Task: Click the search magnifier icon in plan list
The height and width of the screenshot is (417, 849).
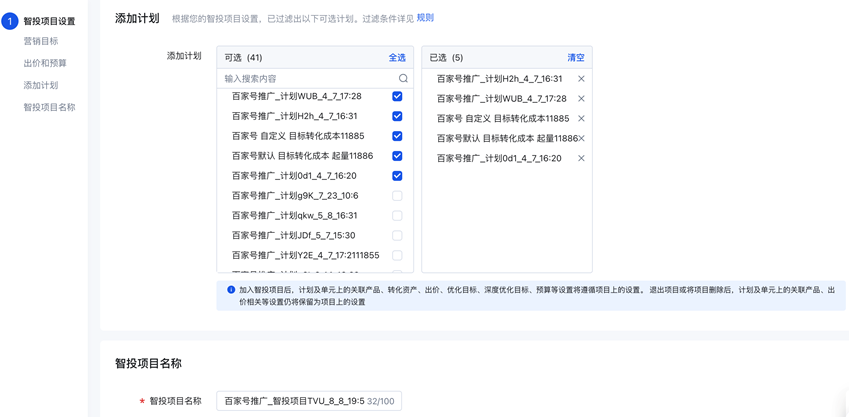Action: (403, 78)
